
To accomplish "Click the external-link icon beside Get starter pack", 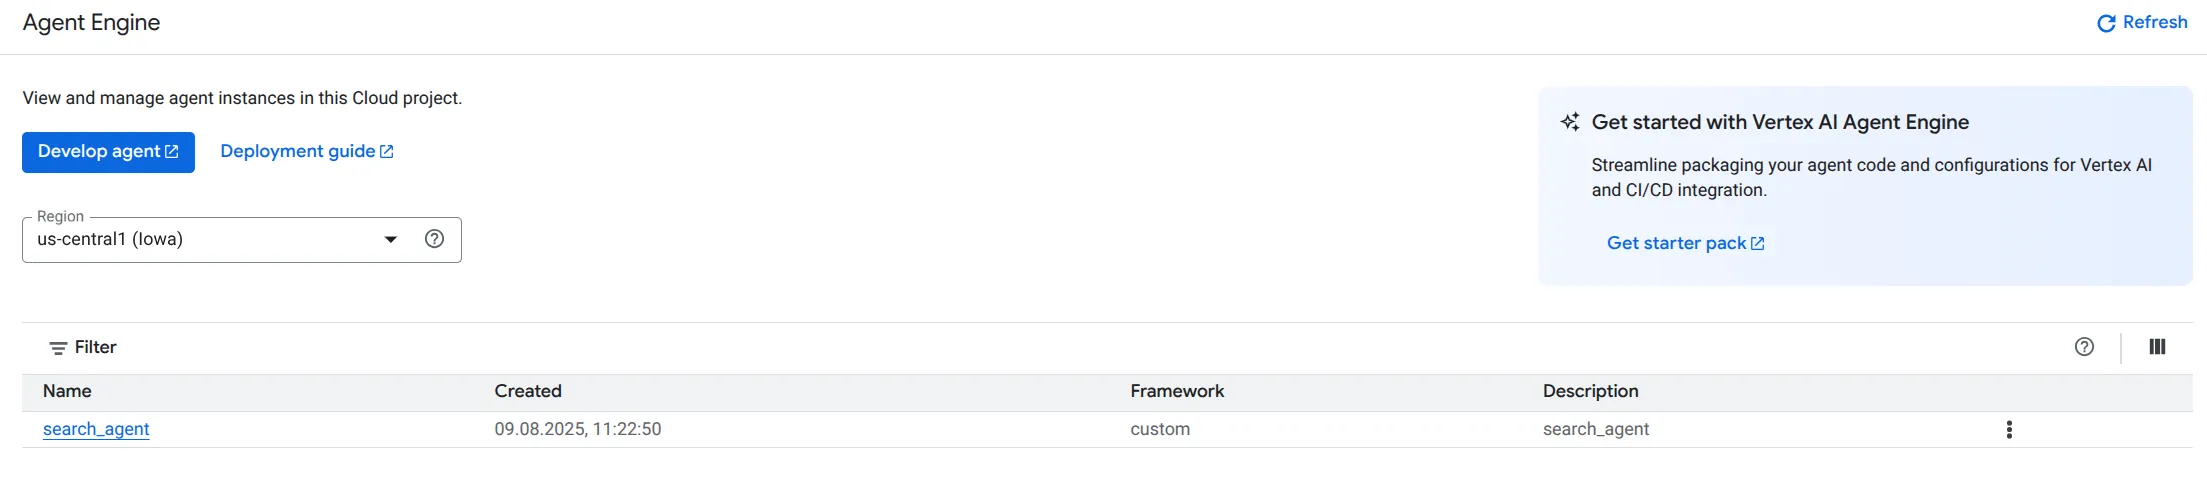I will (1758, 244).
